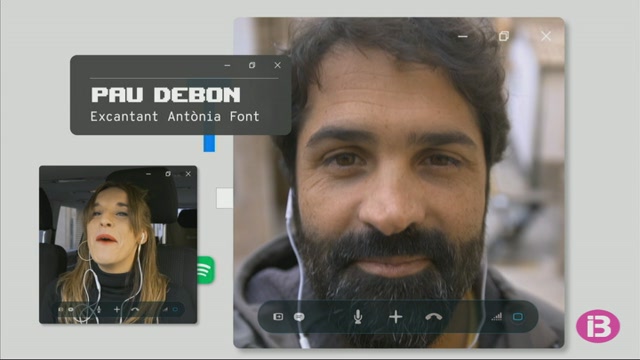Click the "Excantant Antònia Font" caption
The height and width of the screenshot is (360, 640).
[175, 117]
